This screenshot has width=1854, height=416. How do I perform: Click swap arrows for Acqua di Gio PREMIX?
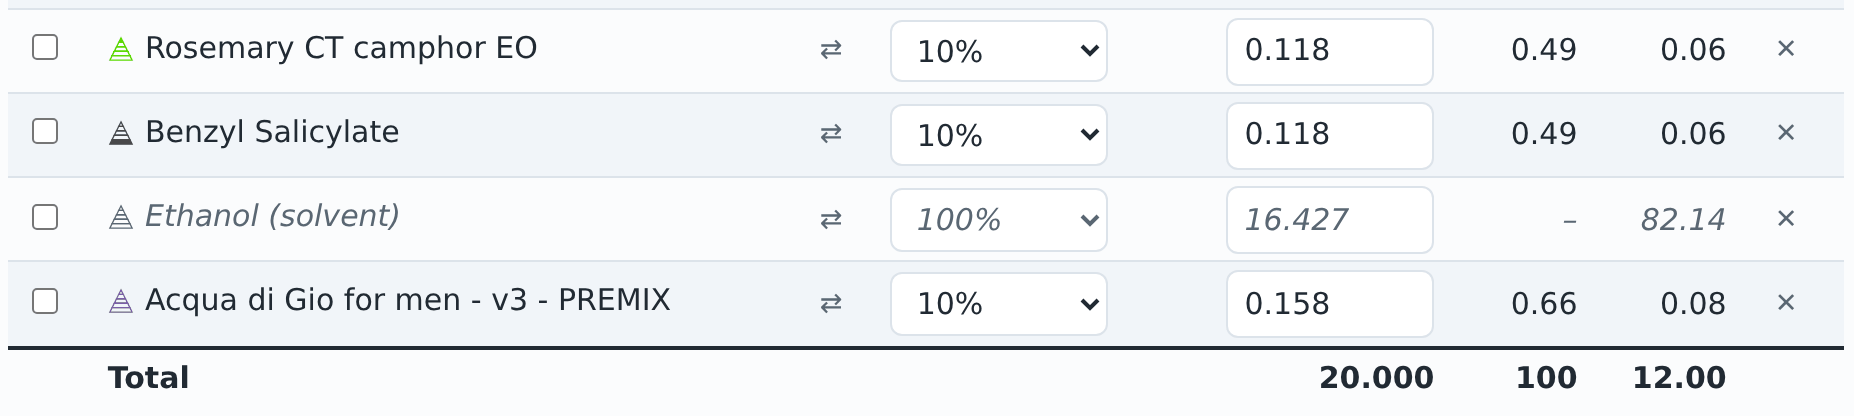(831, 304)
